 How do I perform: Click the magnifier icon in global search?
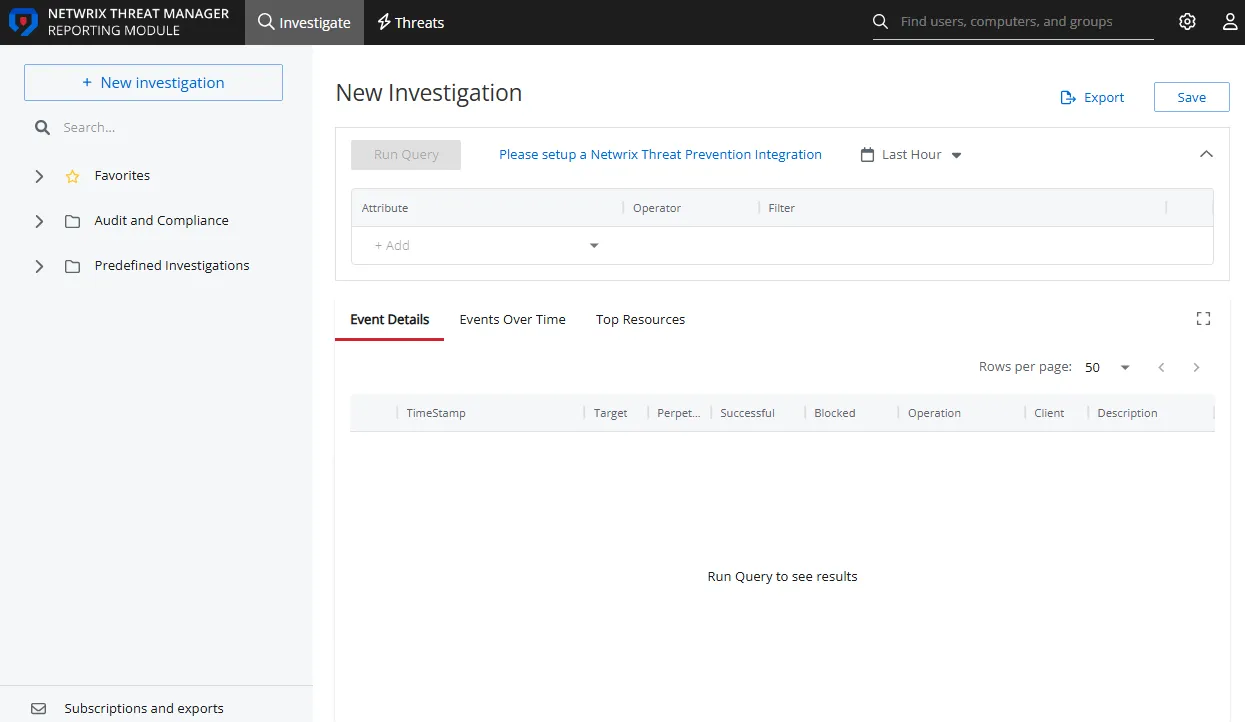881,22
